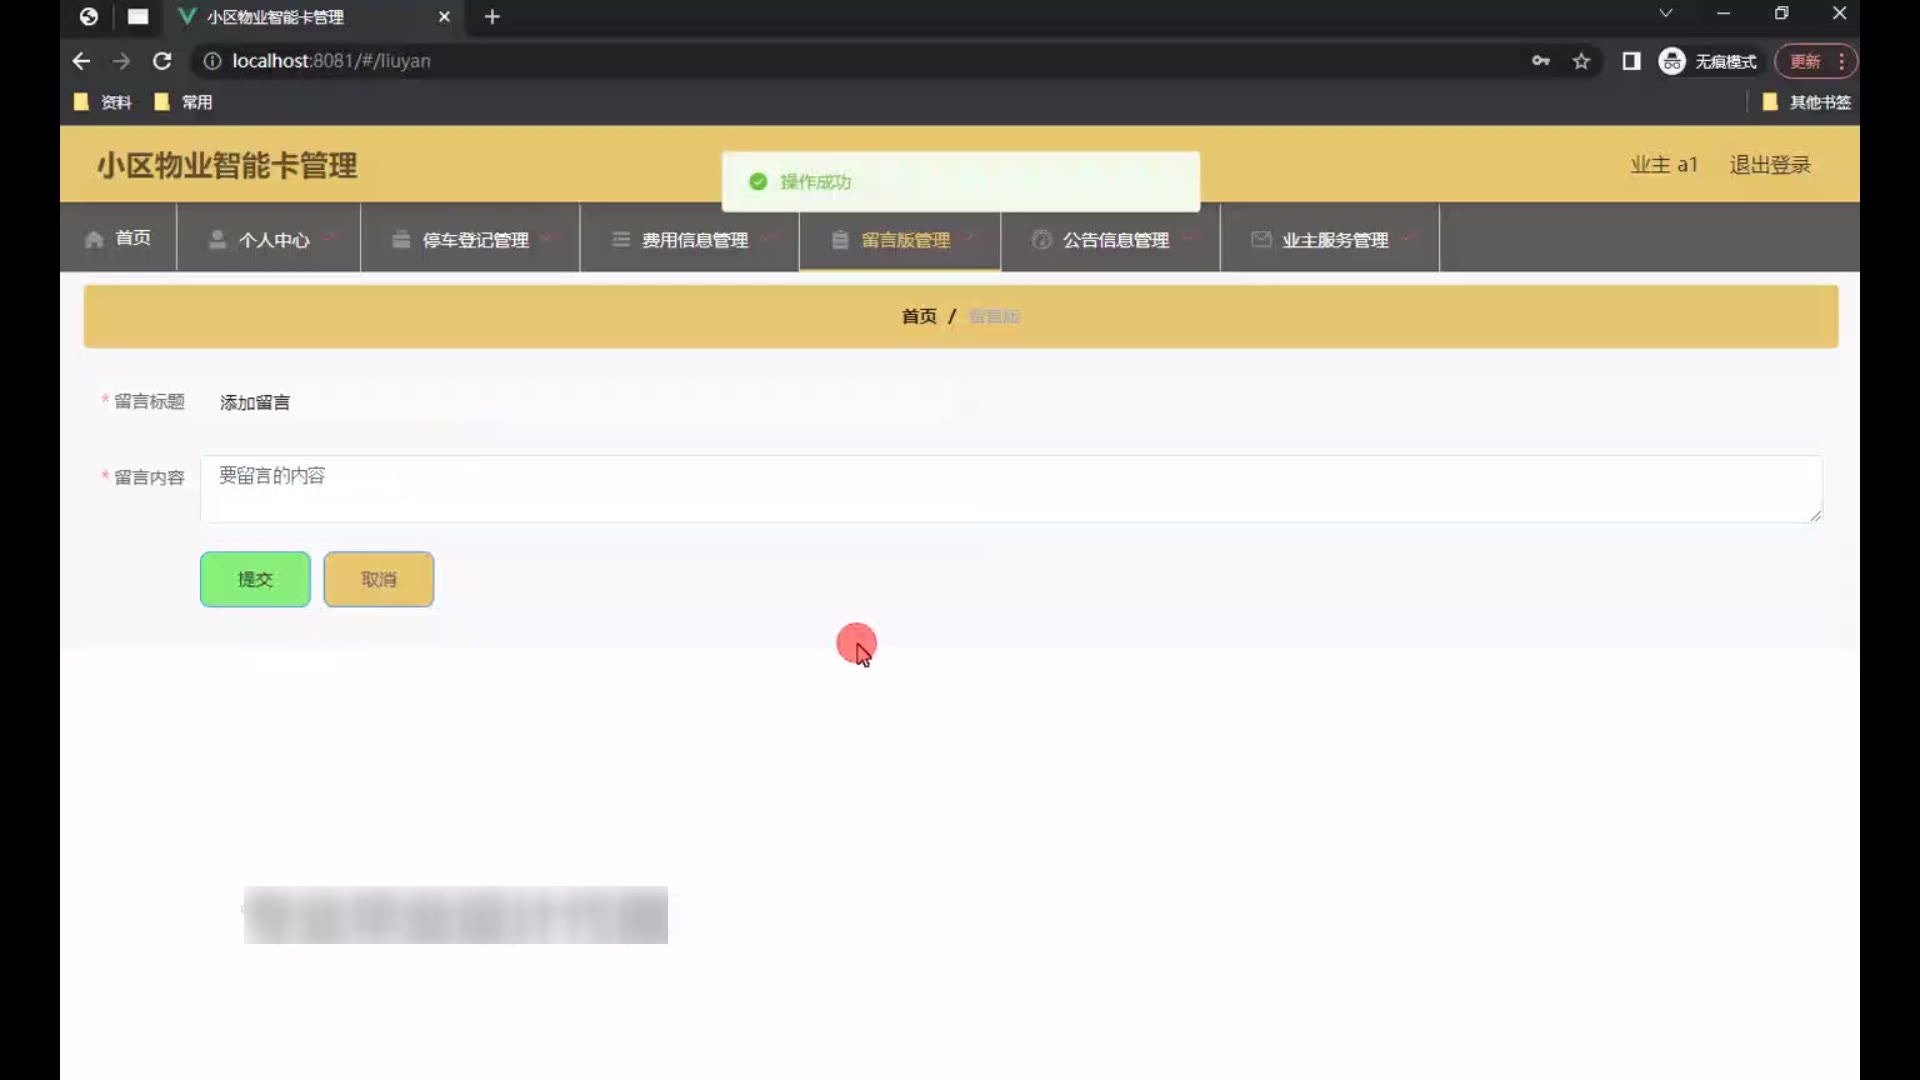1920x1080 pixels.
Task: Click the envelope icon beside 业主服务管理
Action: (1261, 239)
